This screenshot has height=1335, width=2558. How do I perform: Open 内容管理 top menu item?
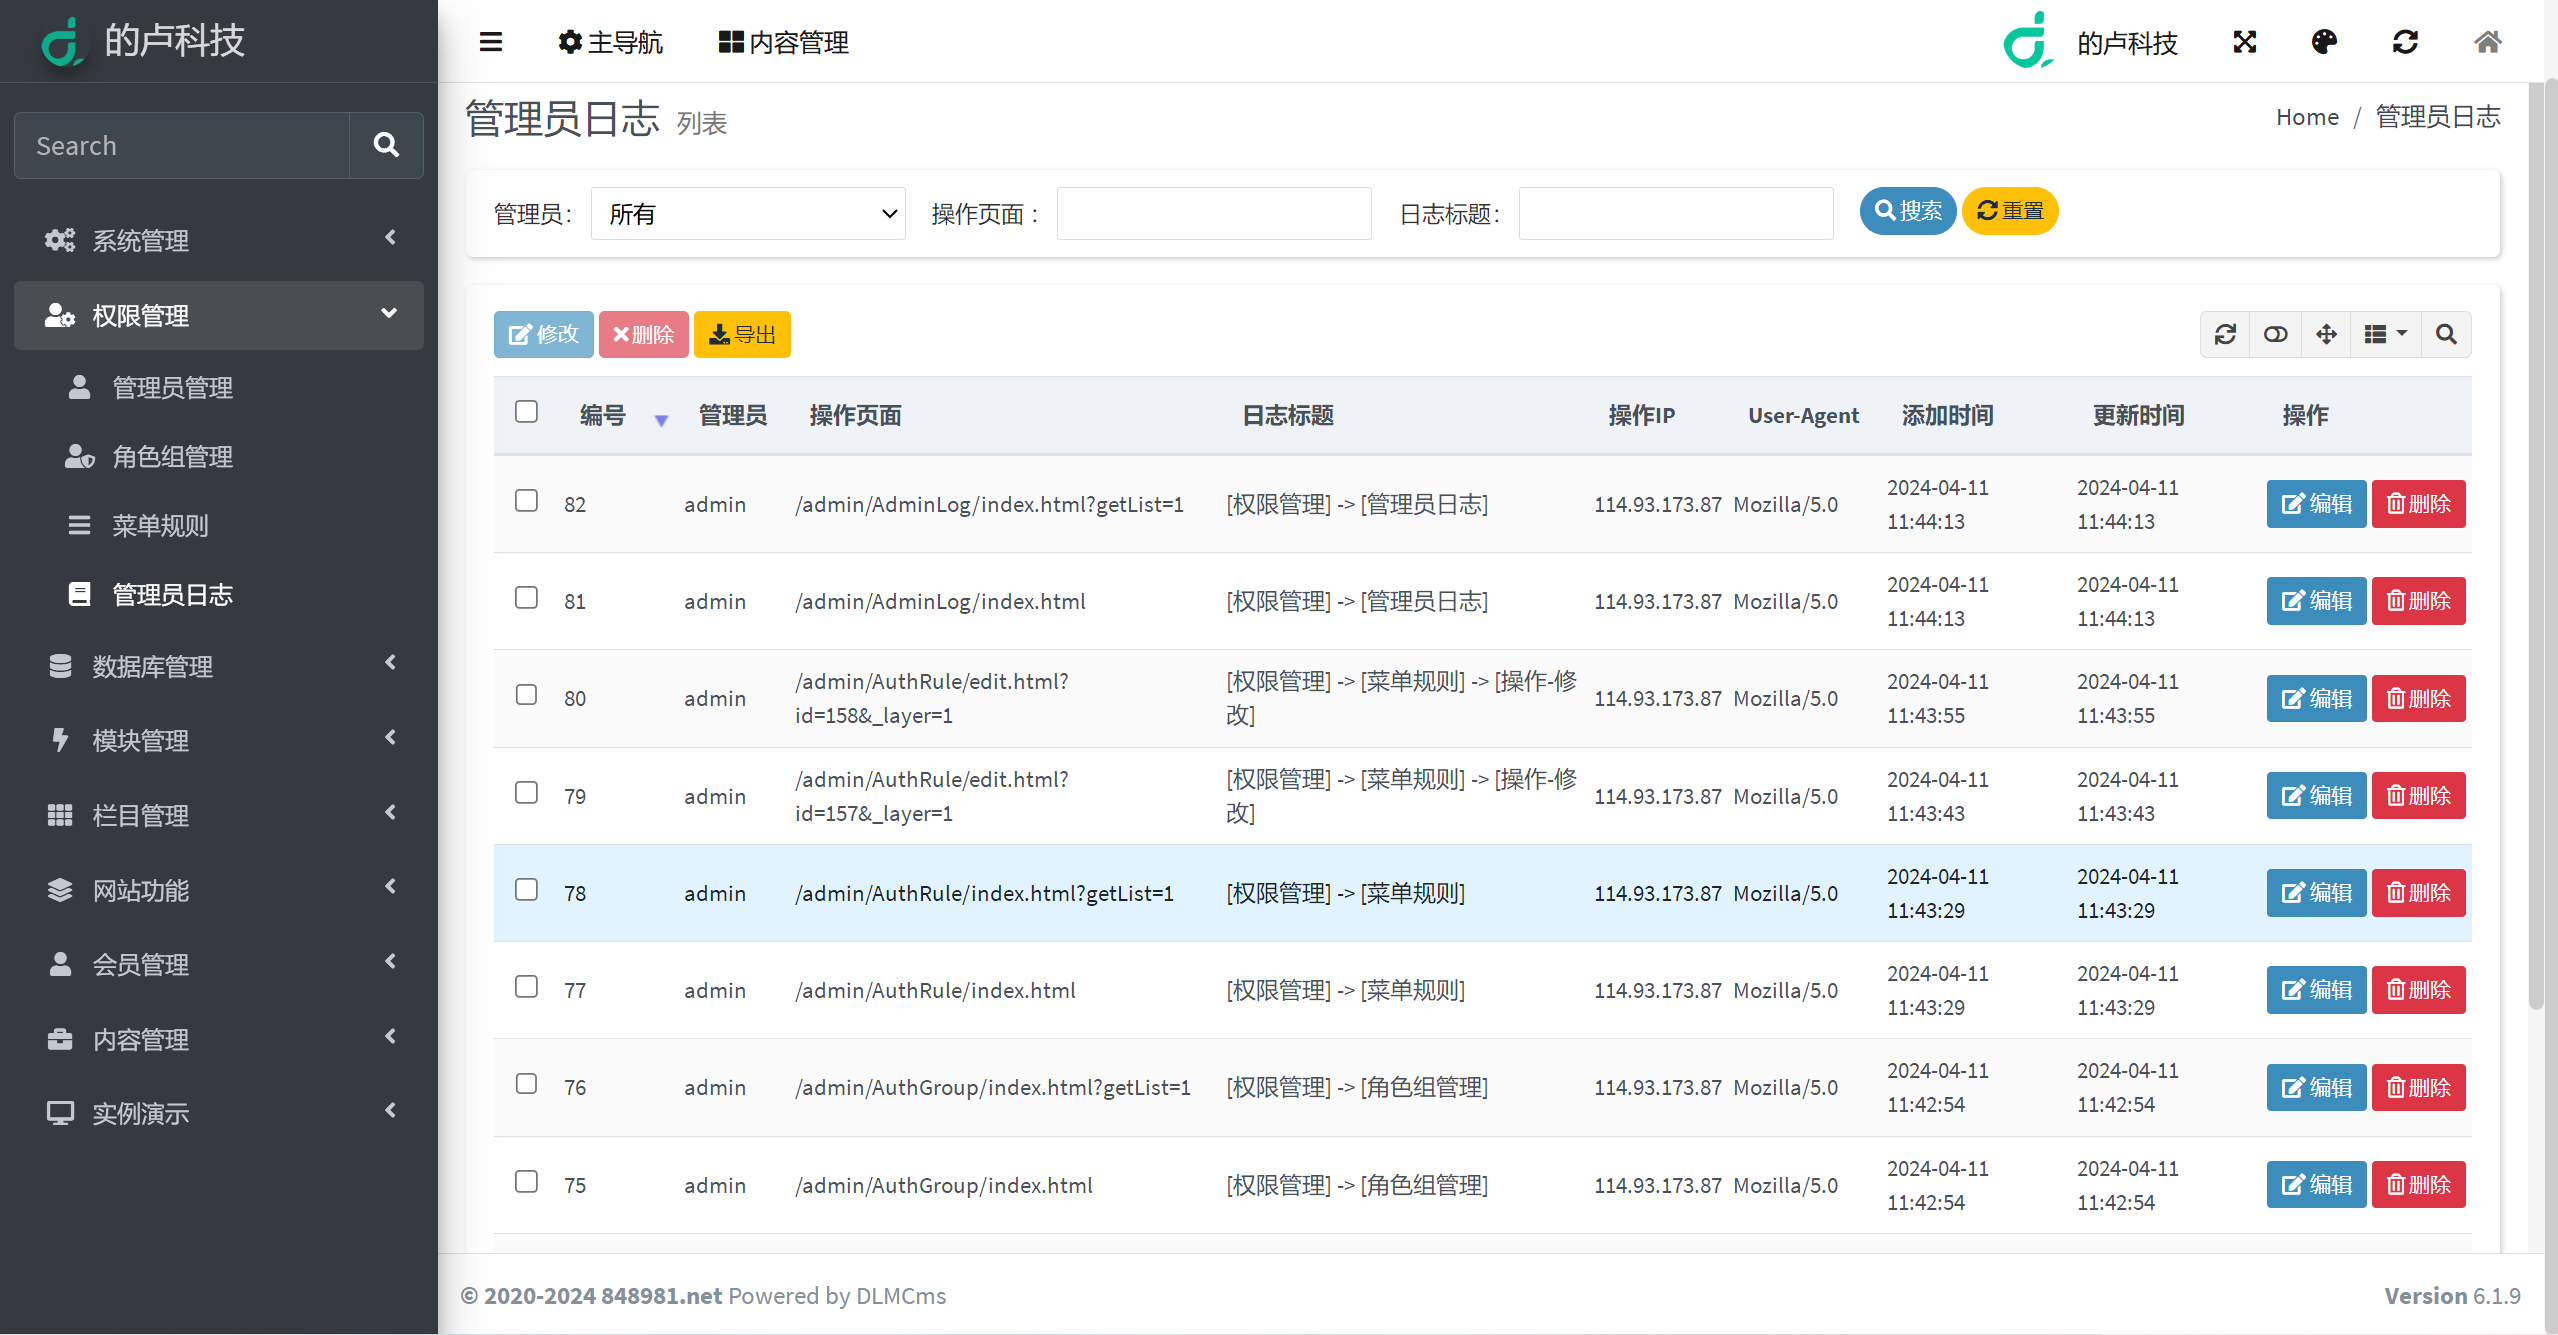coord(784,42)
